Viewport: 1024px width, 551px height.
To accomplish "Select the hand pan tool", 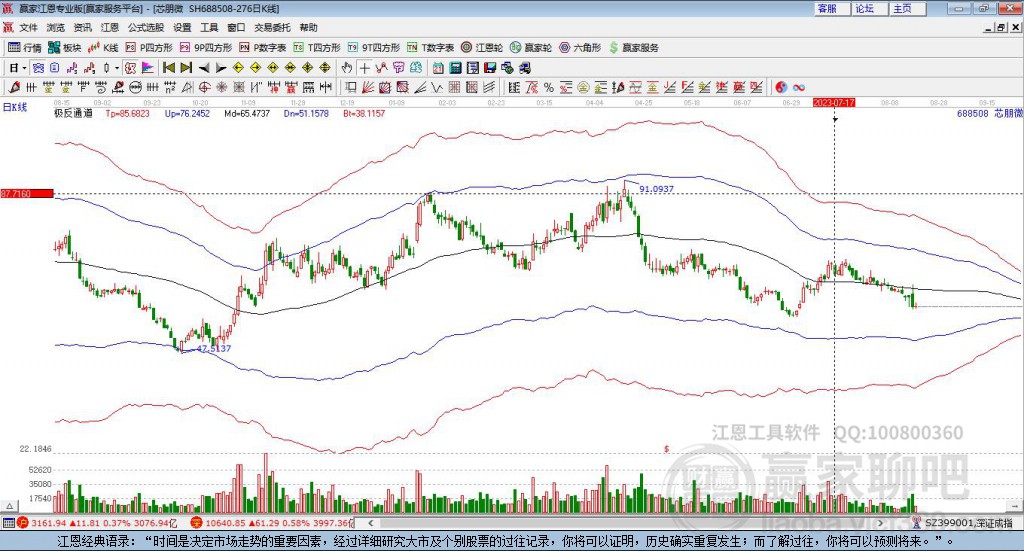I will coord(347,68).
